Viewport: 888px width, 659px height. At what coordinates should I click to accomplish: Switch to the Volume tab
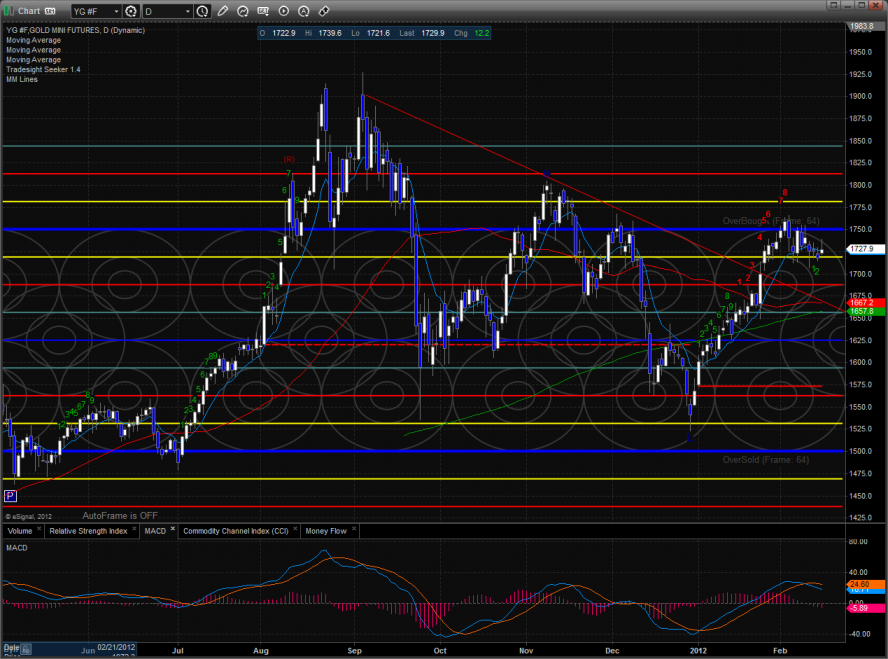(x=20, y=531)
